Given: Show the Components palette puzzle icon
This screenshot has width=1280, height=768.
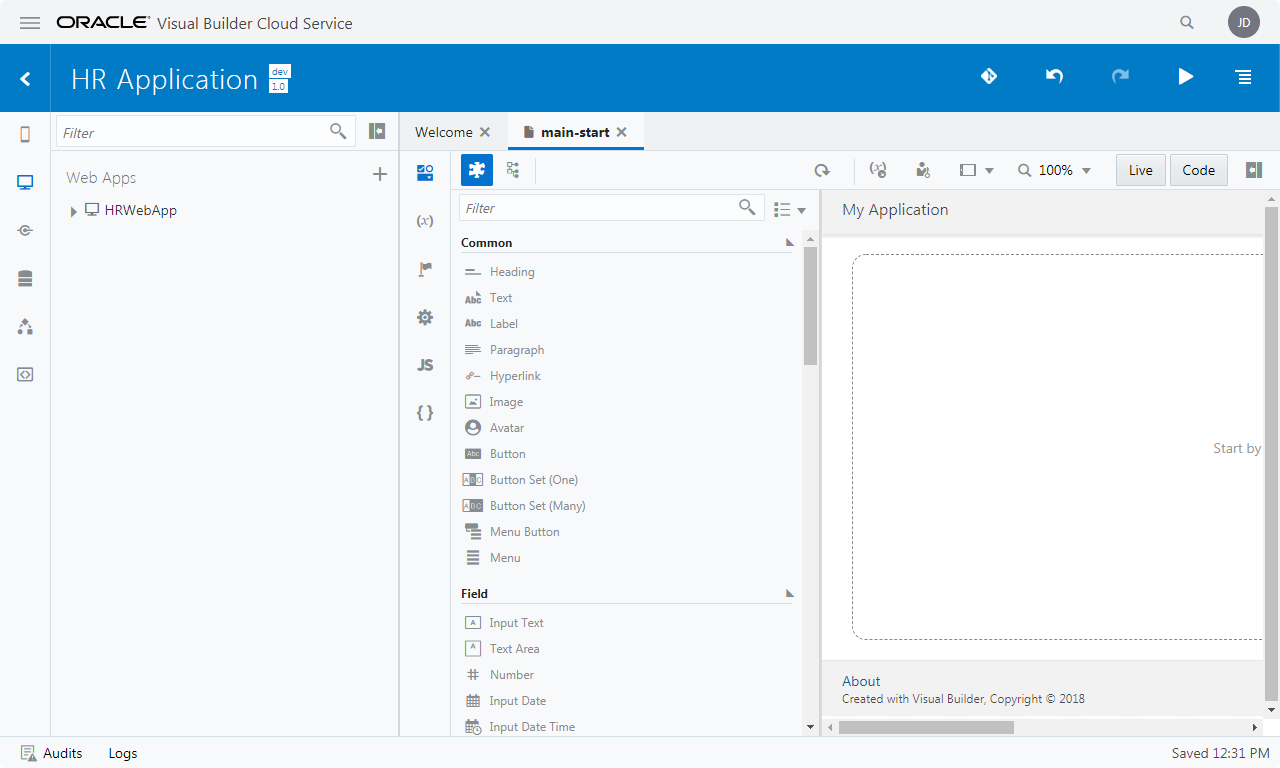Looking at the screenshot, I should (x=477, y=170).
